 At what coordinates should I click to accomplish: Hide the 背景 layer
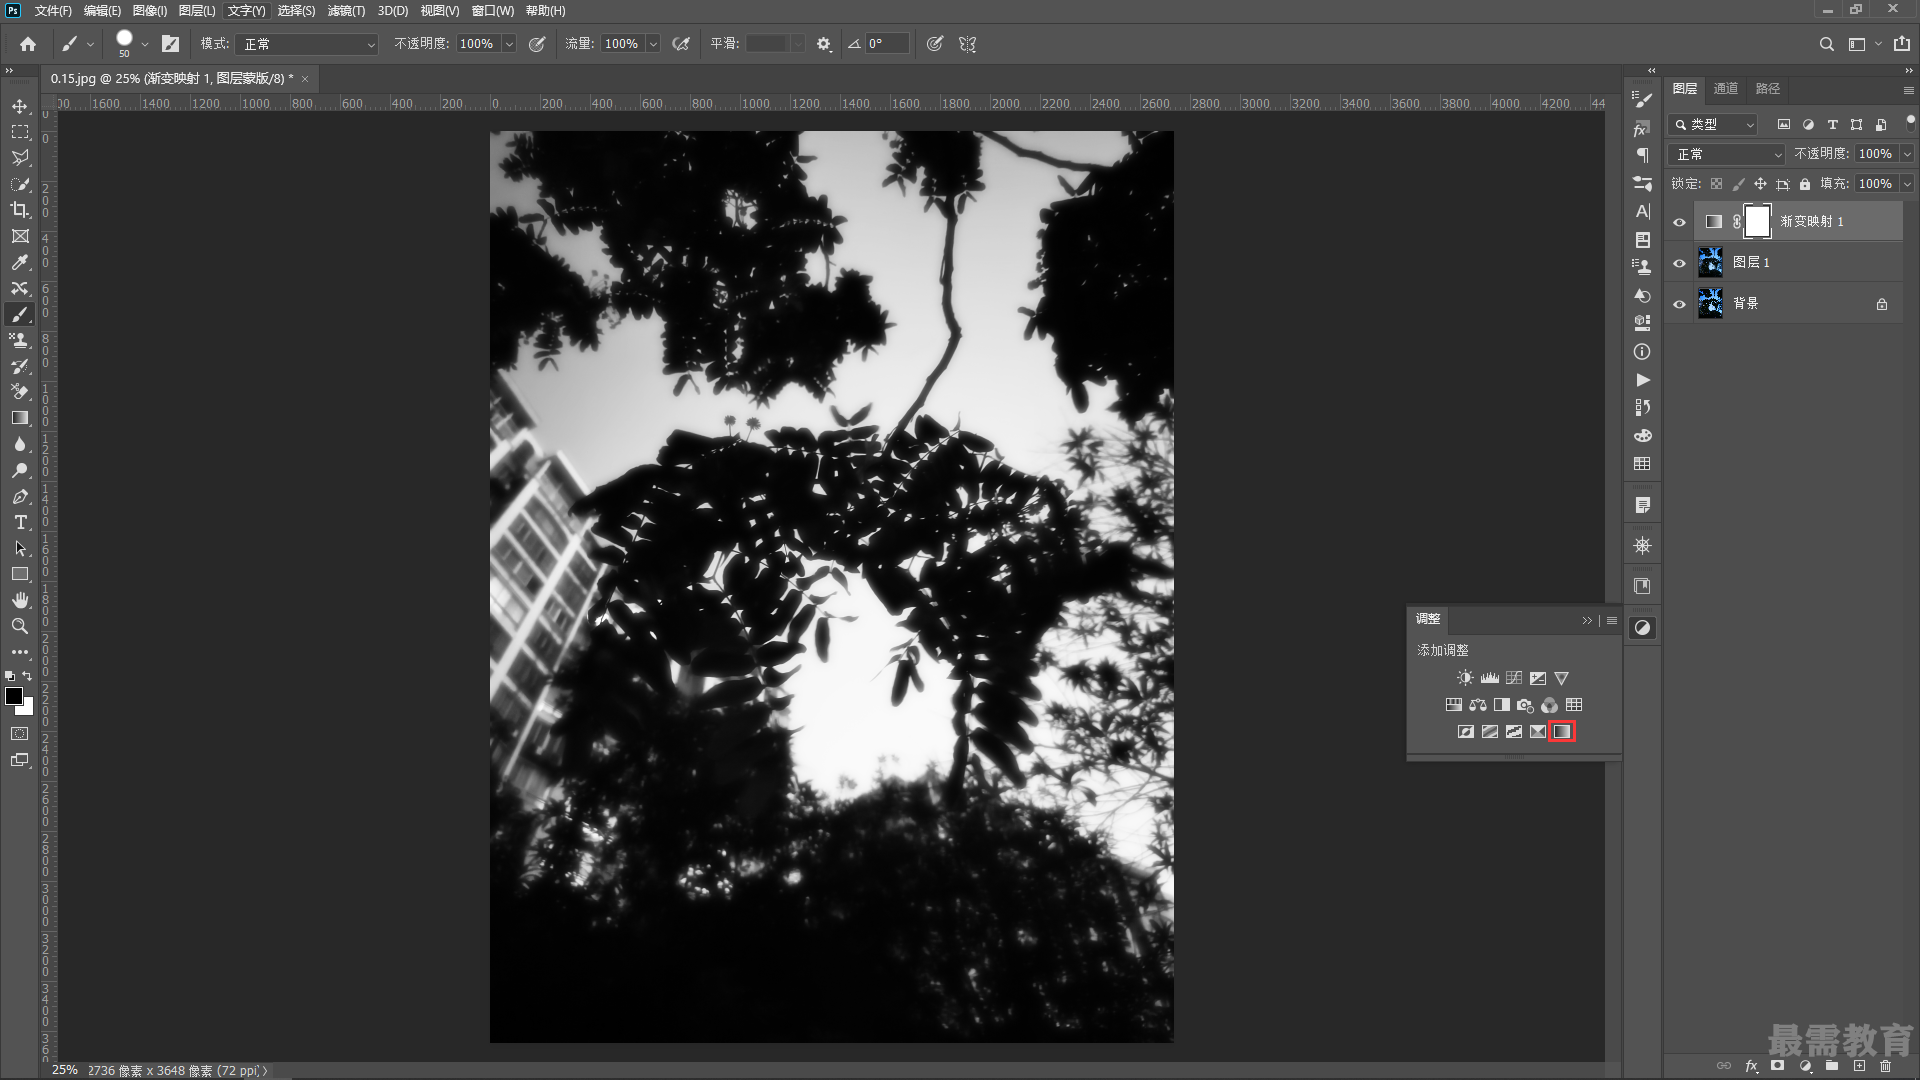click(x=1680, y=304)
